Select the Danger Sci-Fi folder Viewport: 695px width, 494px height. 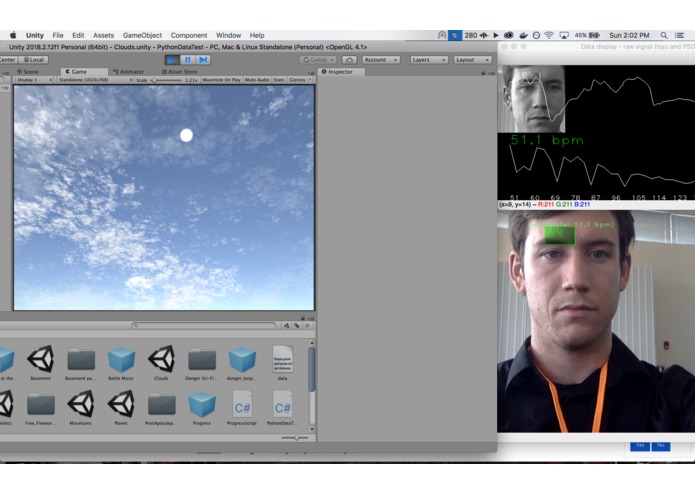coord(202,362)
